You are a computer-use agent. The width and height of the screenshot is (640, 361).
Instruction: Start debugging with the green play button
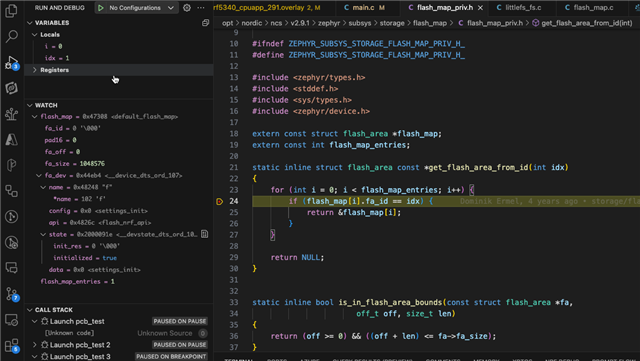point(101,8)
